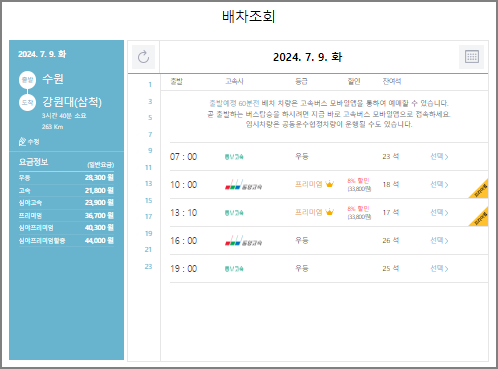498x369 pixels.
Task: Click the crown icon on 13:10 row
Action: click(329, 212)
